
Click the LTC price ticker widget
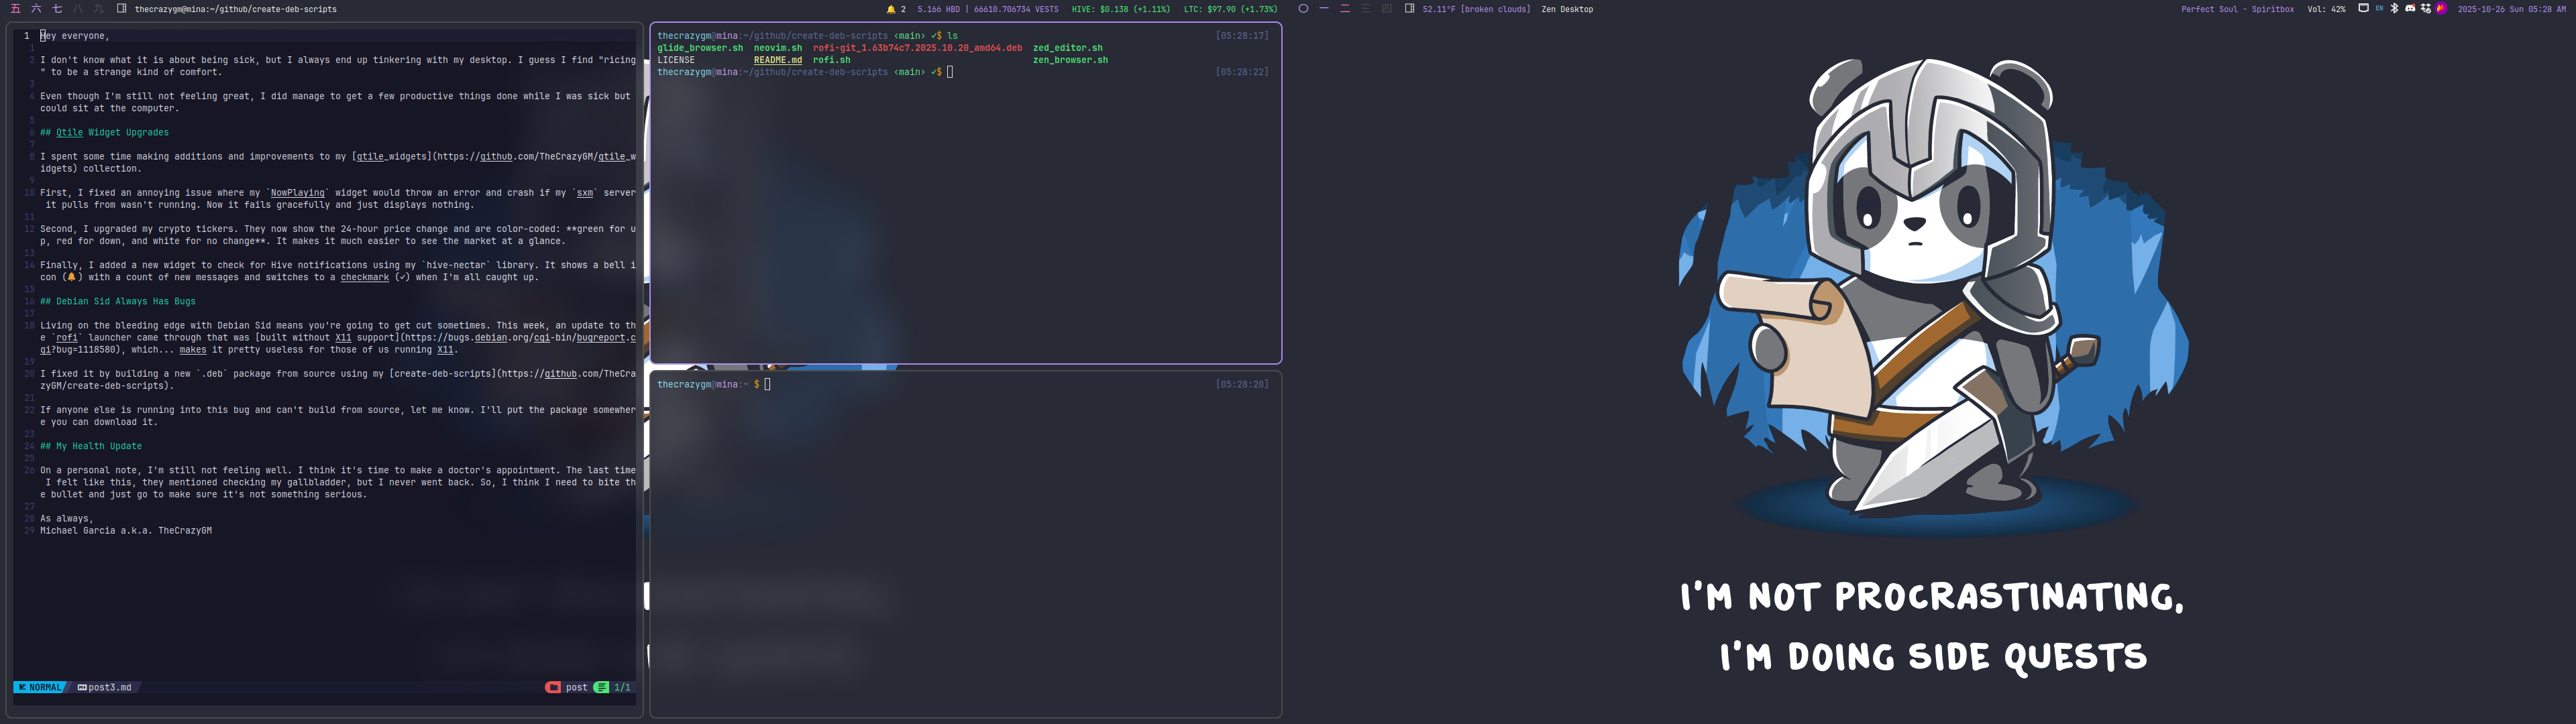[x=1230, y=9]
